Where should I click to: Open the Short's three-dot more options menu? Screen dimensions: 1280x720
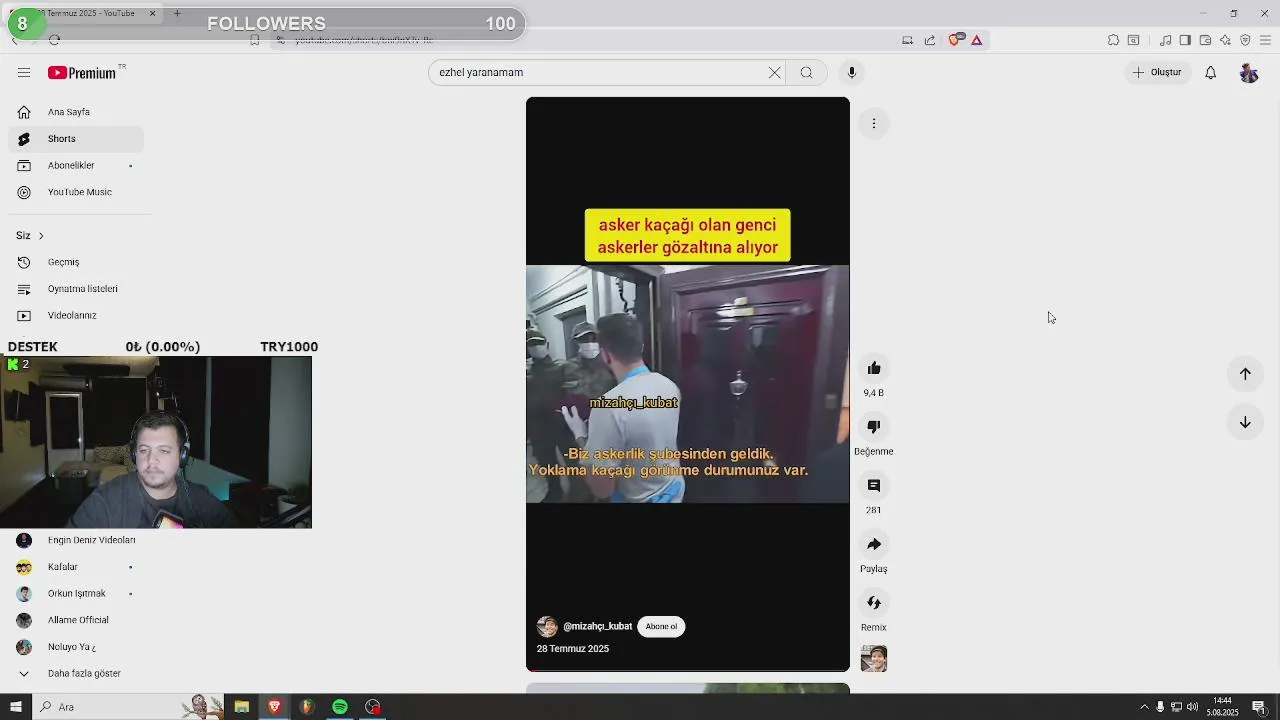874,123
